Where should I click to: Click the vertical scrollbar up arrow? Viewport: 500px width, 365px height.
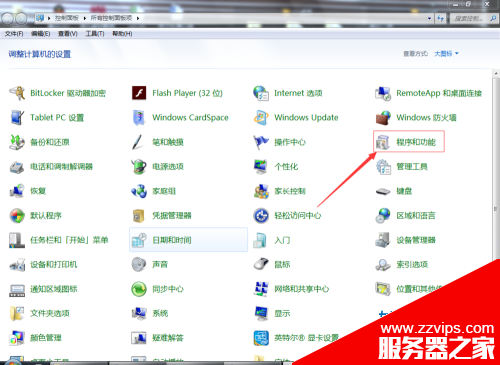[496, 73]
